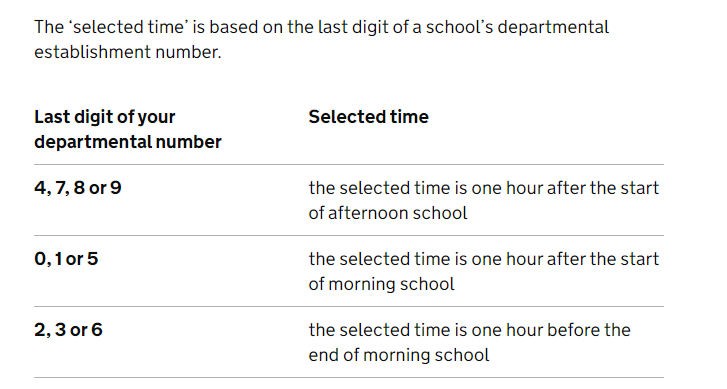Click the digit 9 in the first row label

pos(116,188)
